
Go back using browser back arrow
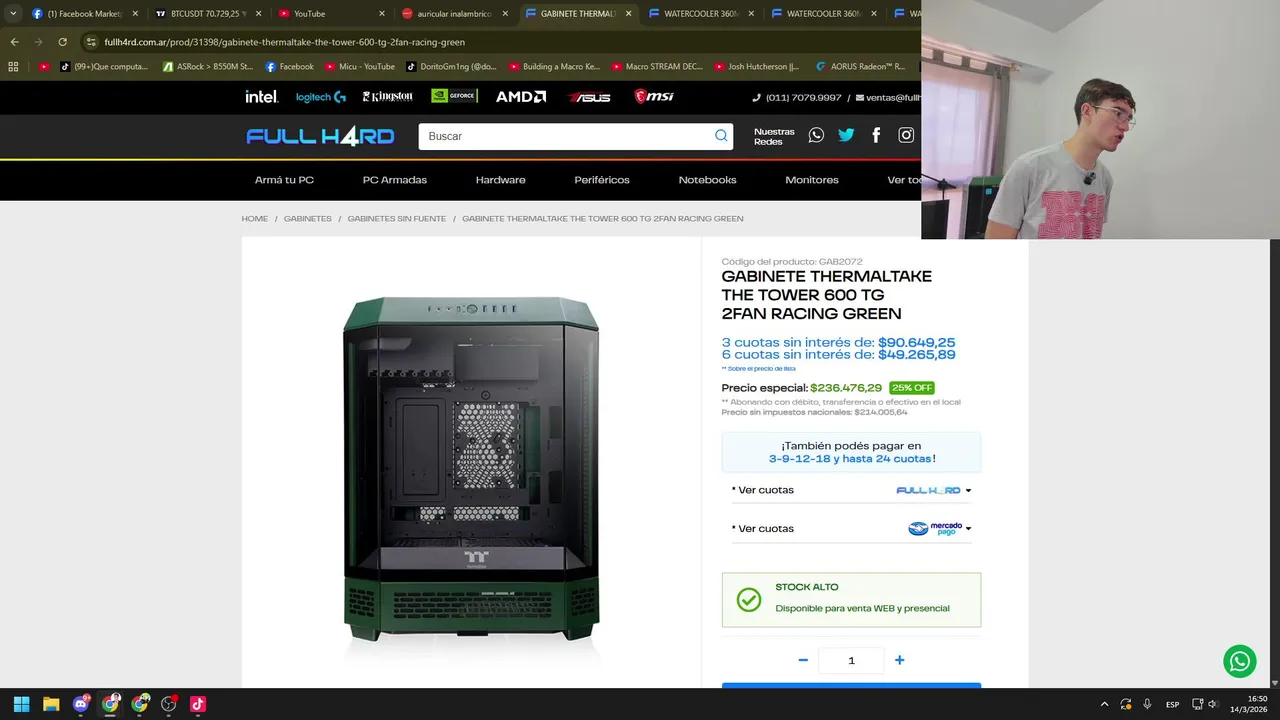coord(14,42)
